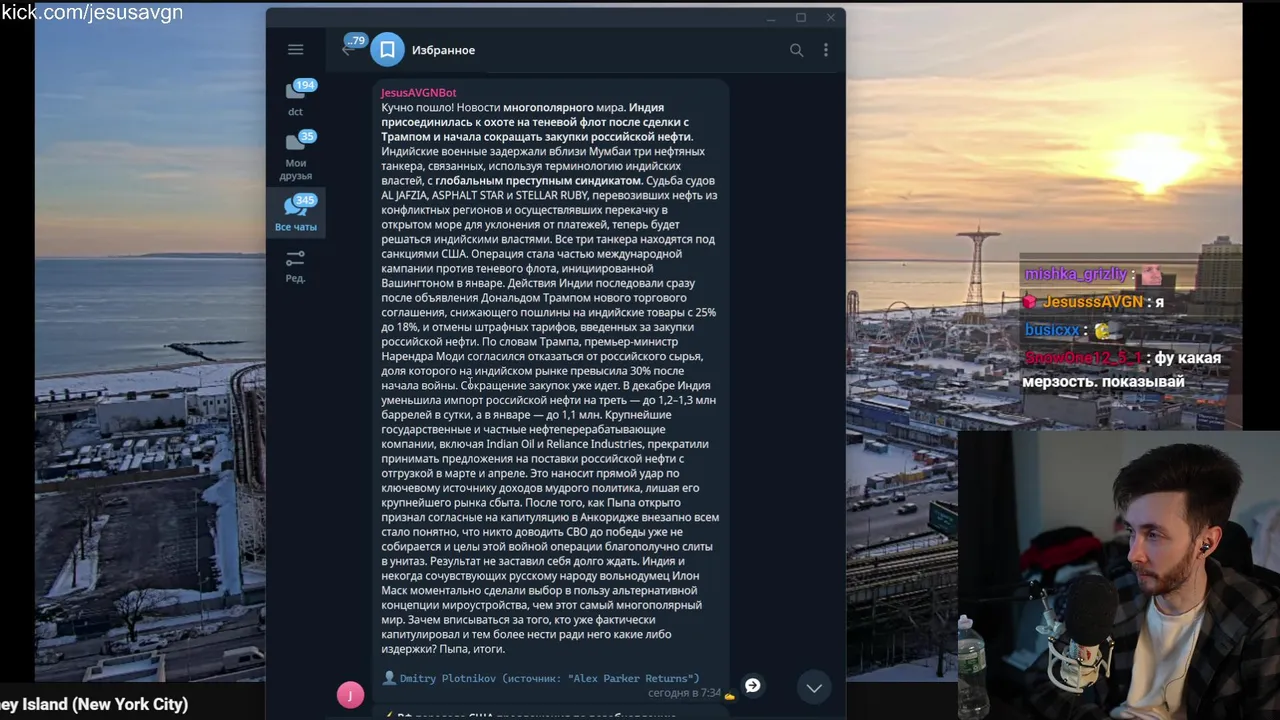Screen dimensions: 1280x720
Task: Open the Saved Messages bookmark avatar
Action: point(387,50)
